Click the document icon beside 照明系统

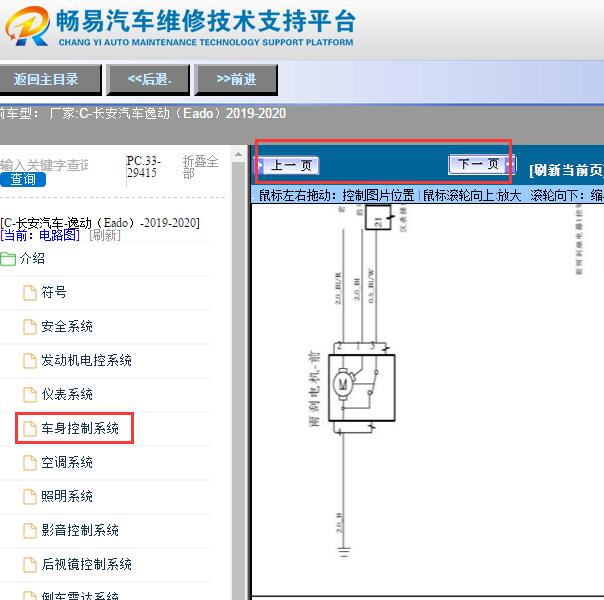[x=30, y=496]
